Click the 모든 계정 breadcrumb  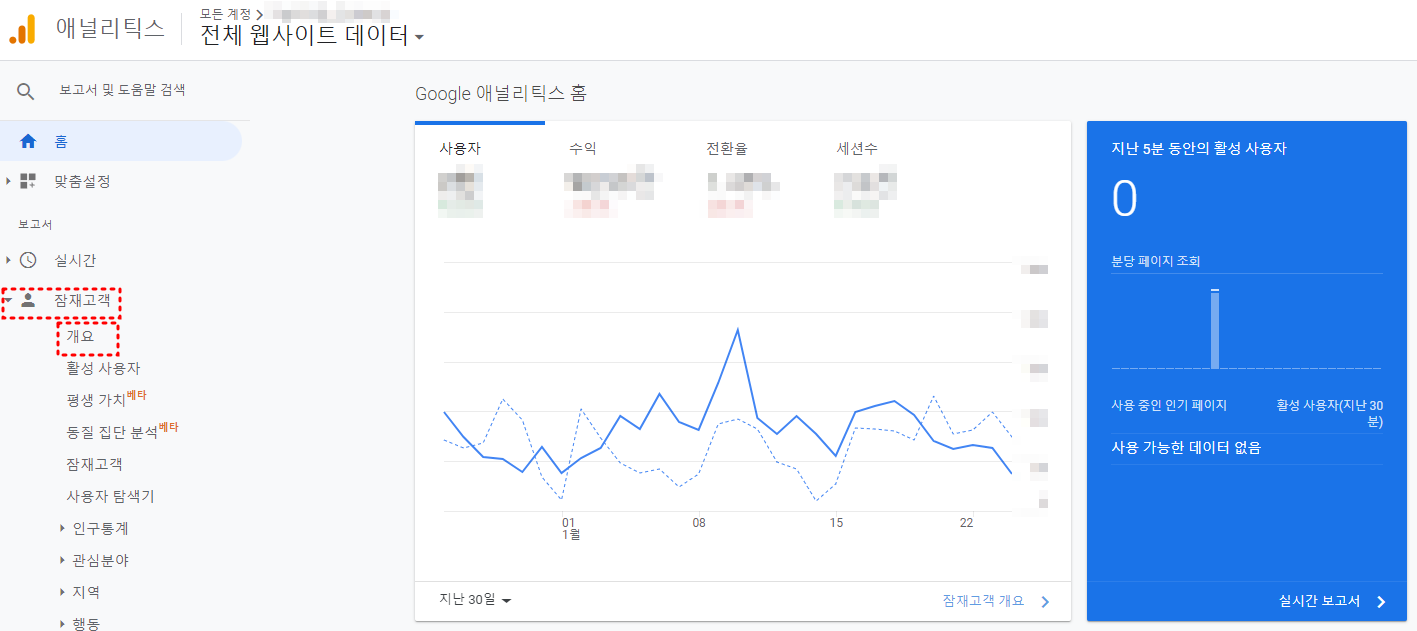click(227, 13)
